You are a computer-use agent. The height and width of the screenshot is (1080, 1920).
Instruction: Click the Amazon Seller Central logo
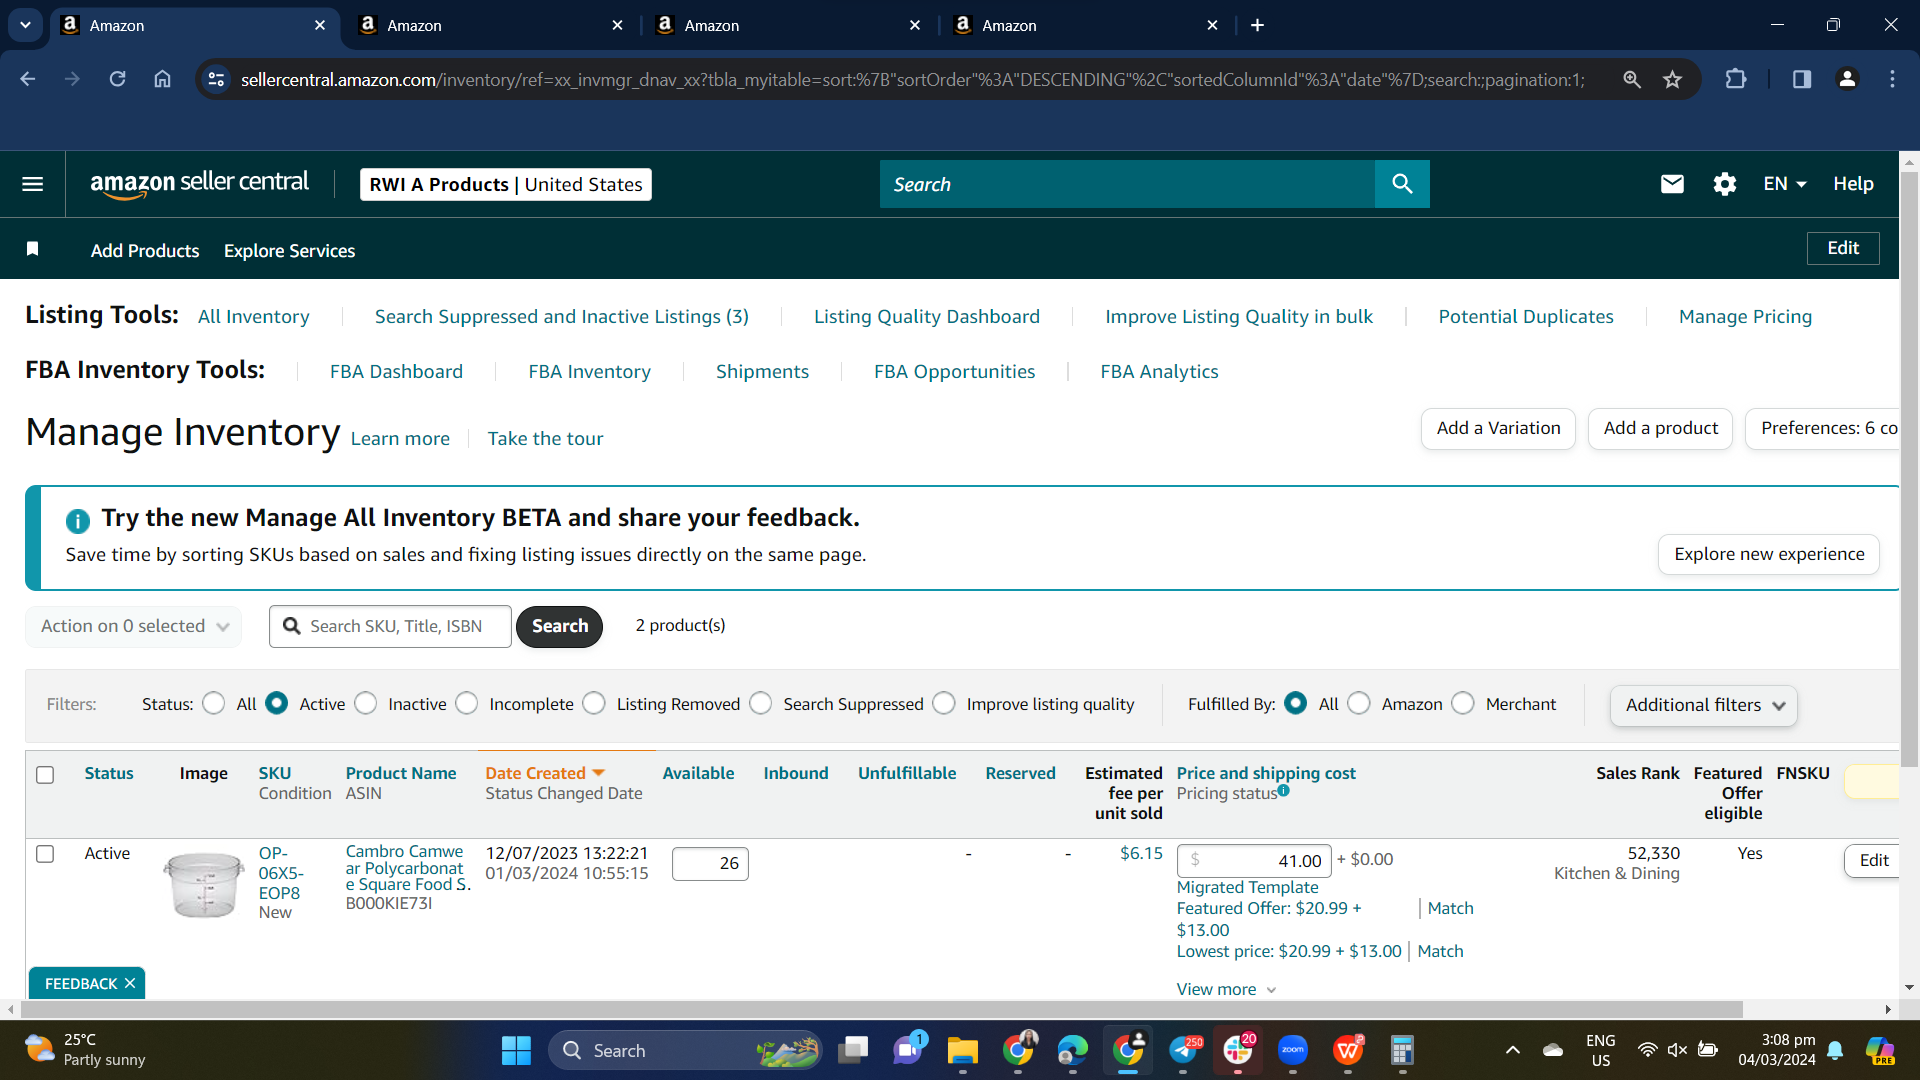pos(199,184)
